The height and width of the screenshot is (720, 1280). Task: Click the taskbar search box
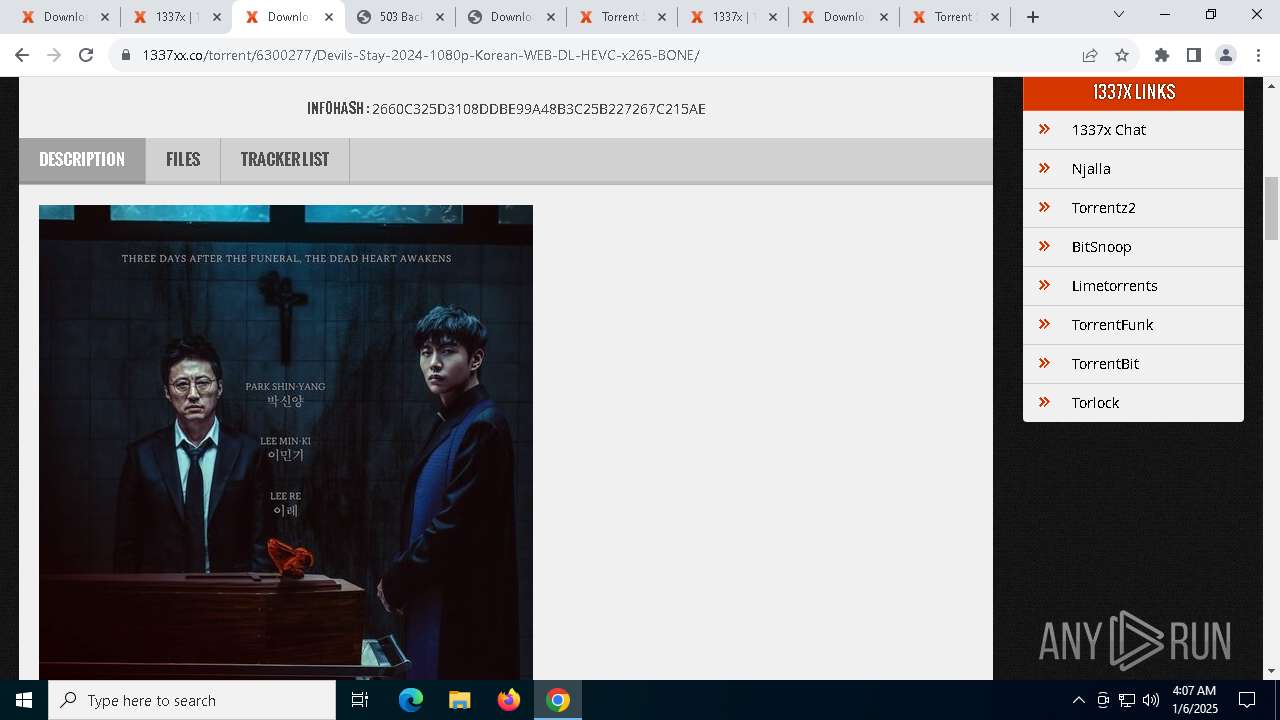[x=192, y=700]
